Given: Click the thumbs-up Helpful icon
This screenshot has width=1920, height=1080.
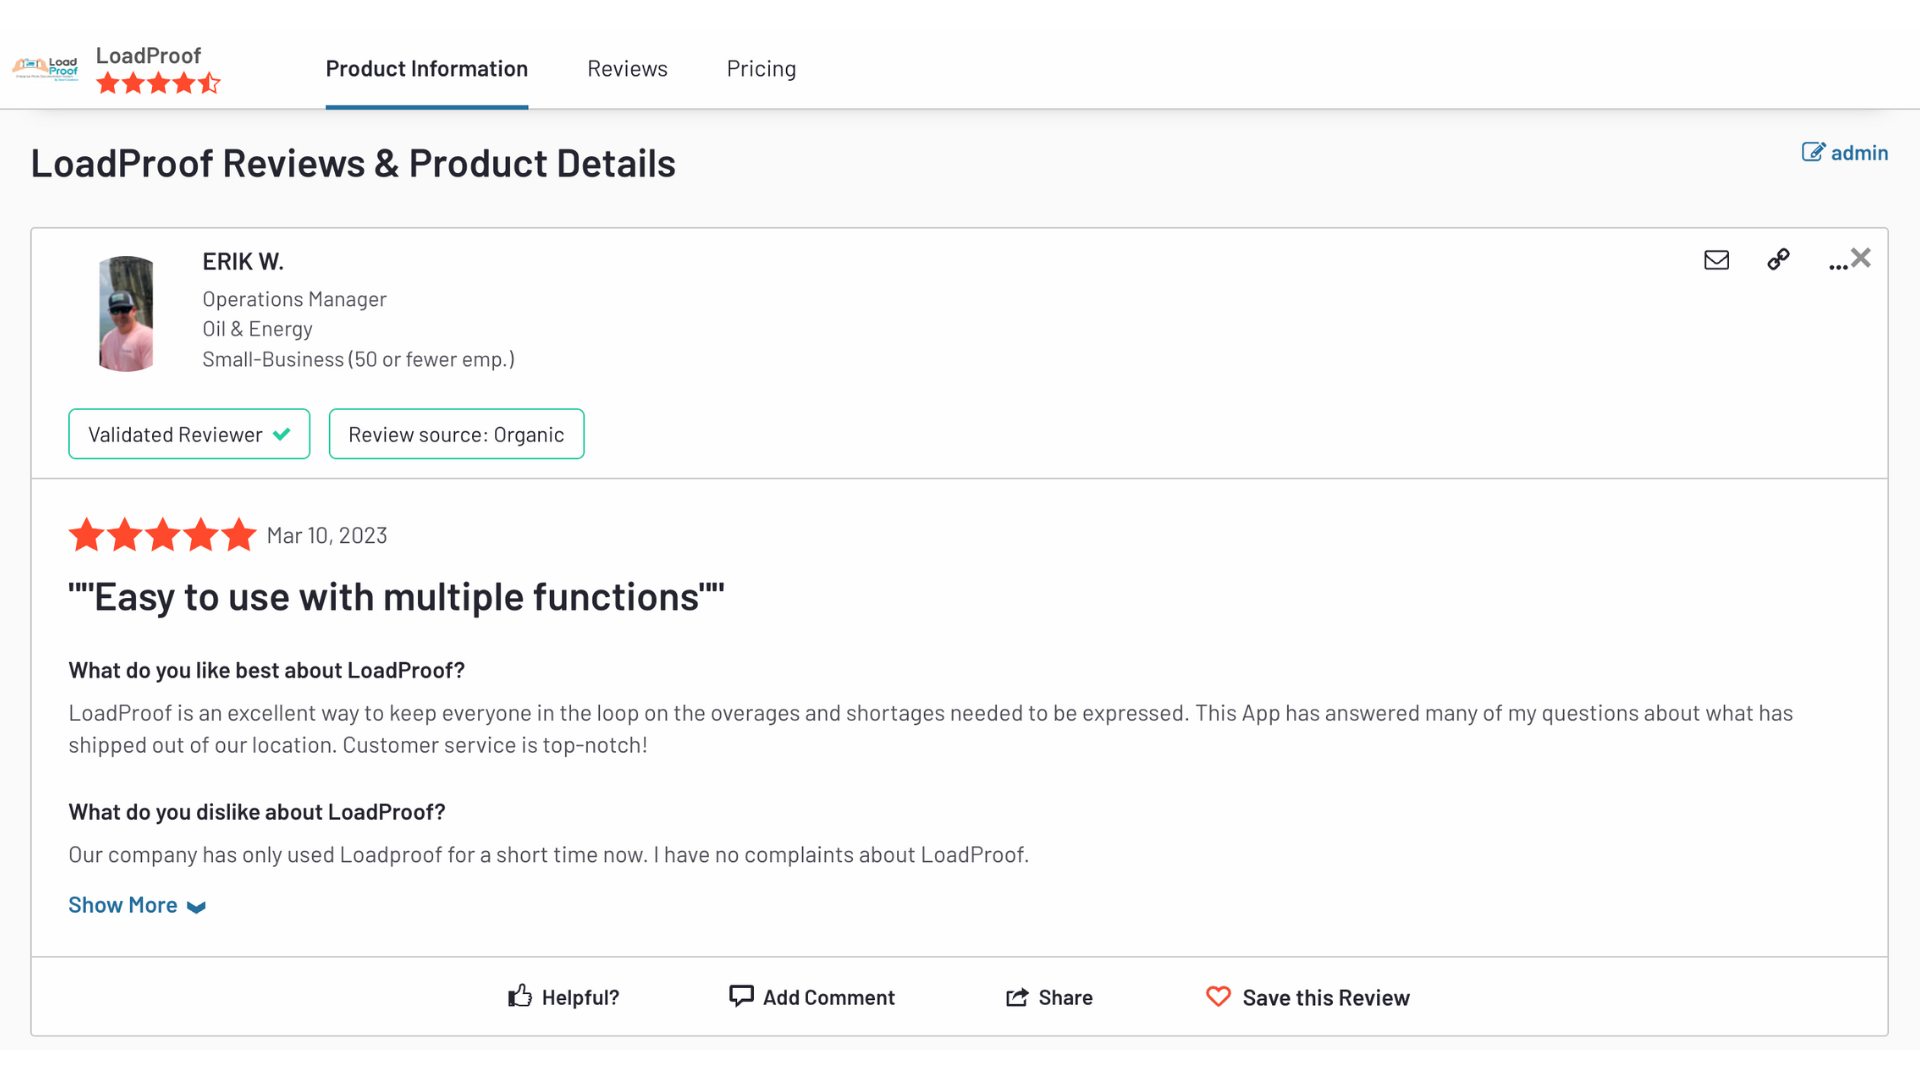Looking at the screenshot, I should point(520,996).
